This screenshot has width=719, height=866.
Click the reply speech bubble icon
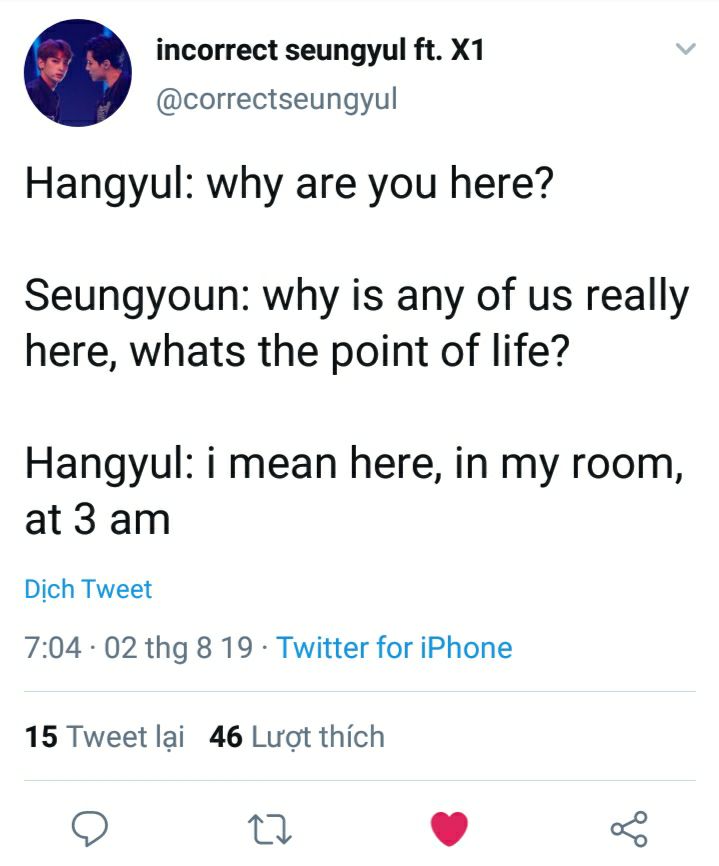(91, 828)
